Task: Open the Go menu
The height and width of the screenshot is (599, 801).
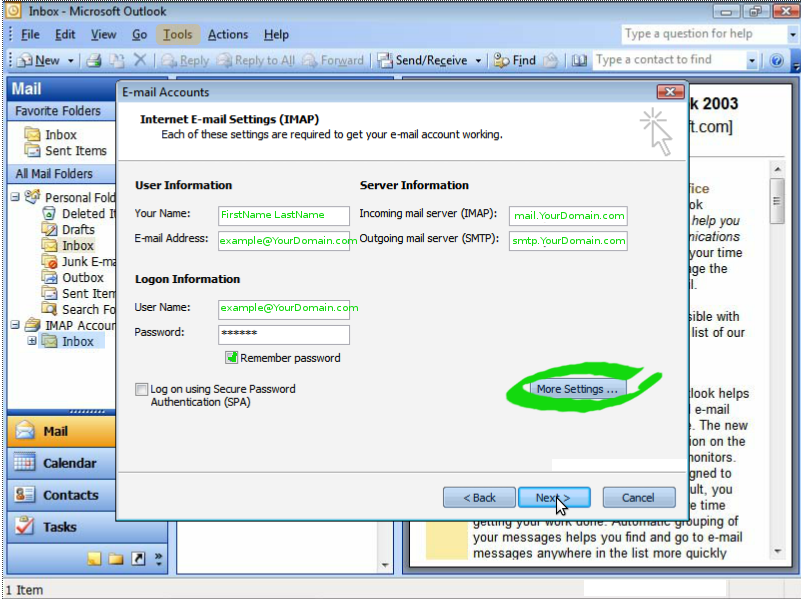Action: [139, 35]
